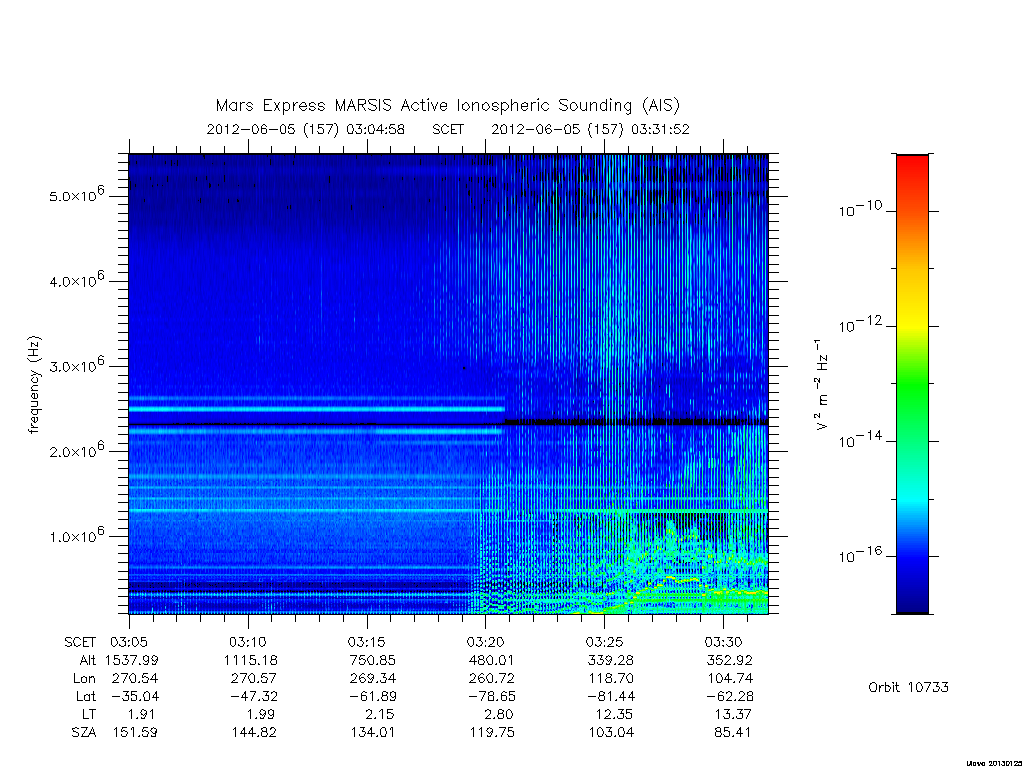Screen dimensions: 1024x768
Task: Click altitude value "750.85"
Action: (372, 660)
